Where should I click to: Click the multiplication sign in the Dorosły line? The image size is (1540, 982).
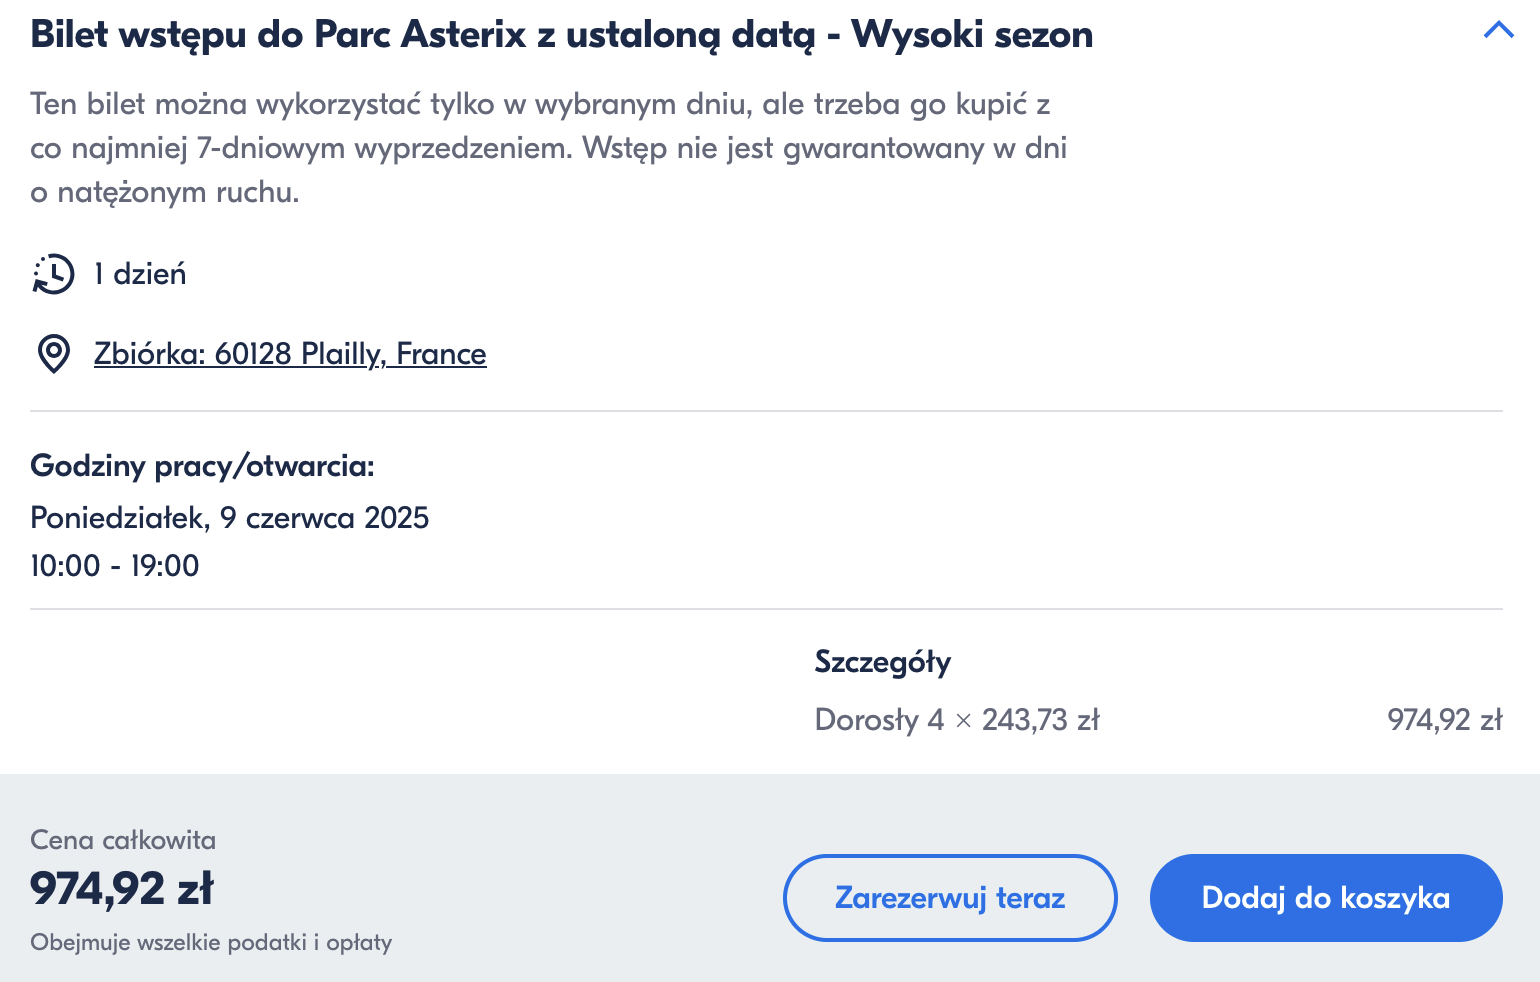963,721
